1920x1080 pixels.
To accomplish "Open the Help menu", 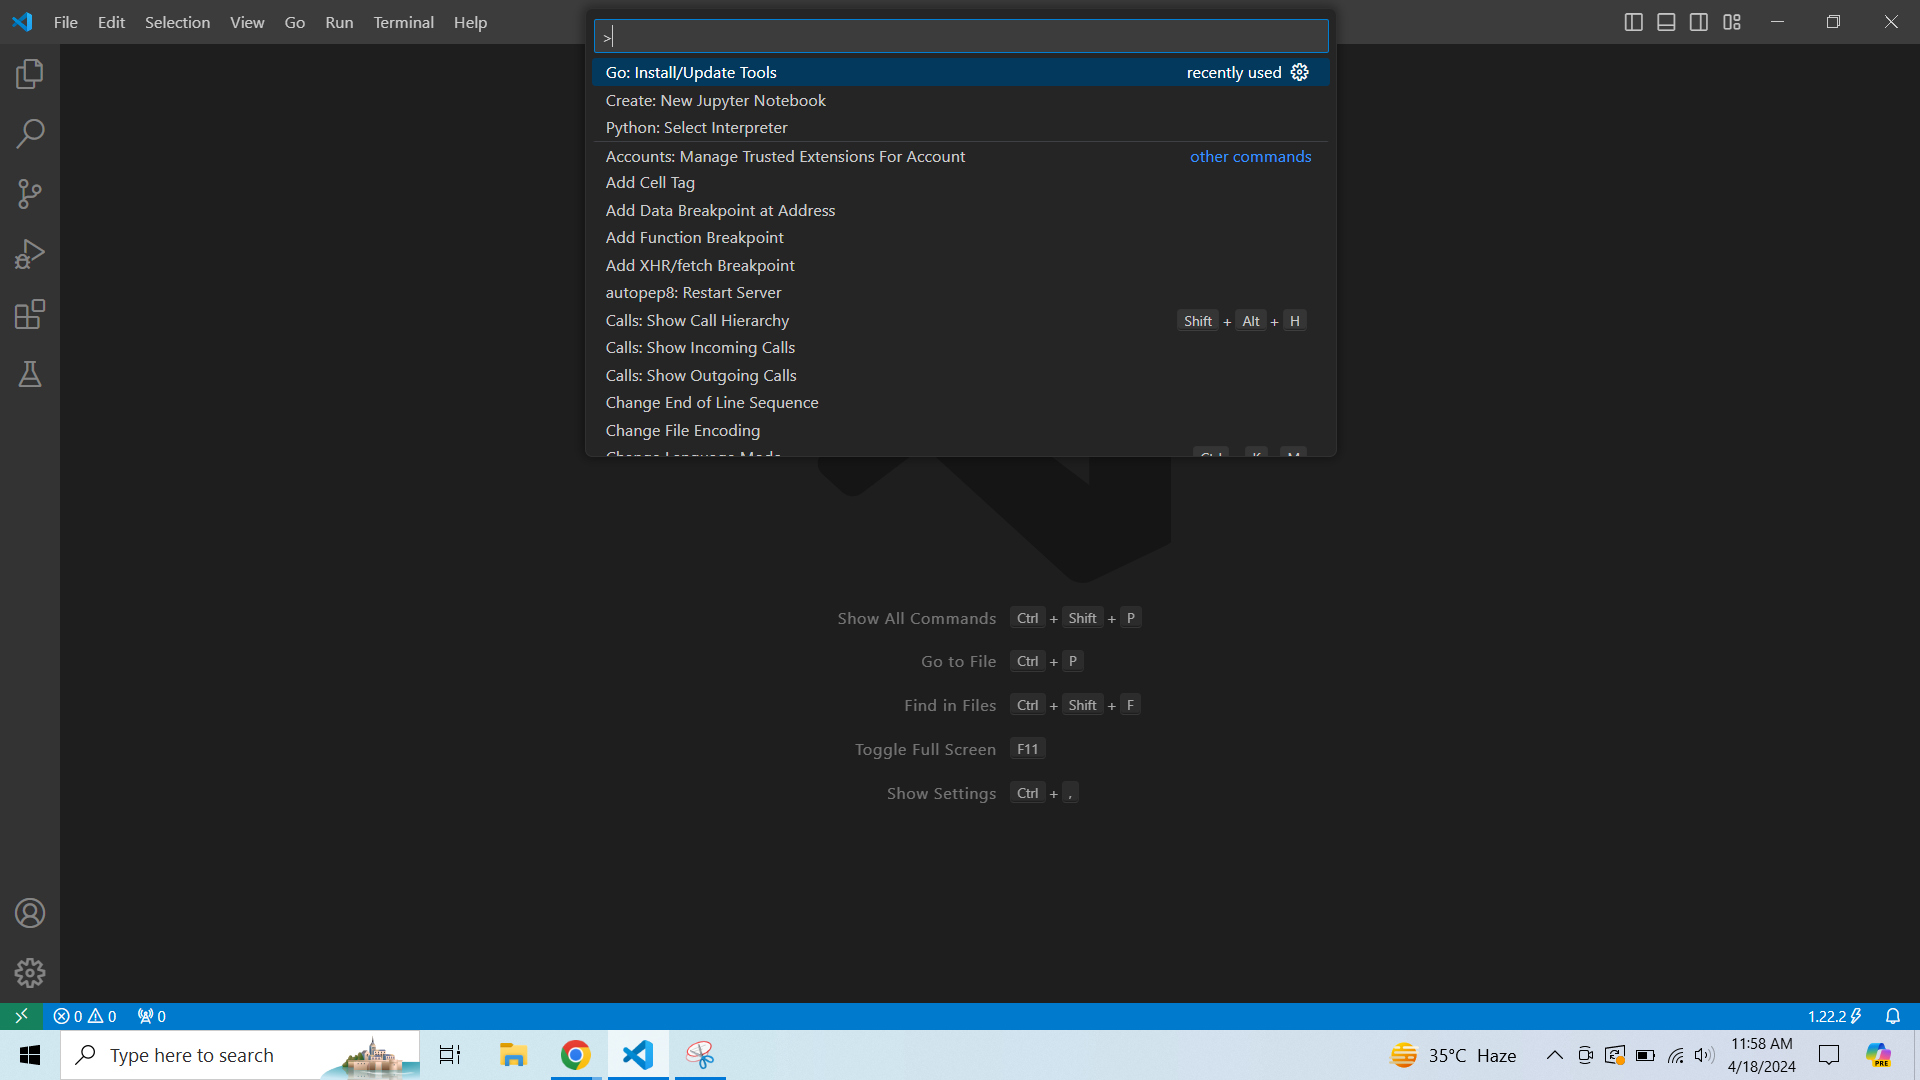I will coord(470,22).
